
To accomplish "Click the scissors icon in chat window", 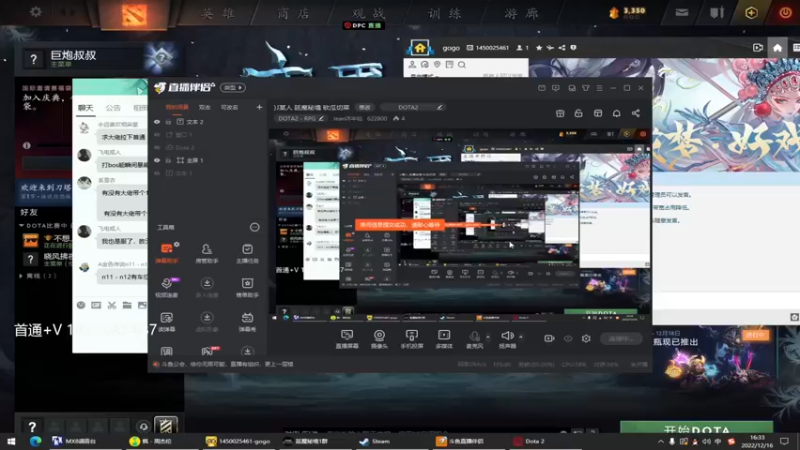I will (112, 305).
